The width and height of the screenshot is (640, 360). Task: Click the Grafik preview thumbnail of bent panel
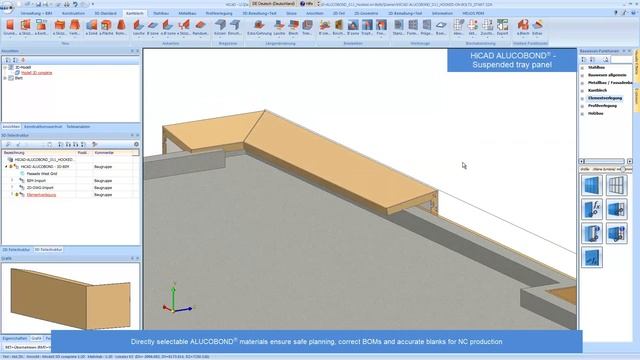click(x=70, y=298)
